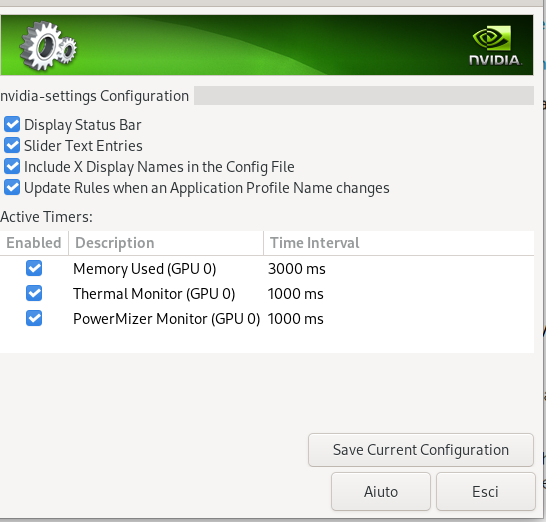The image size is (546, 522).
Task: Disable Update Rules when Application Profile Name changes
Action: pos(12,187)
